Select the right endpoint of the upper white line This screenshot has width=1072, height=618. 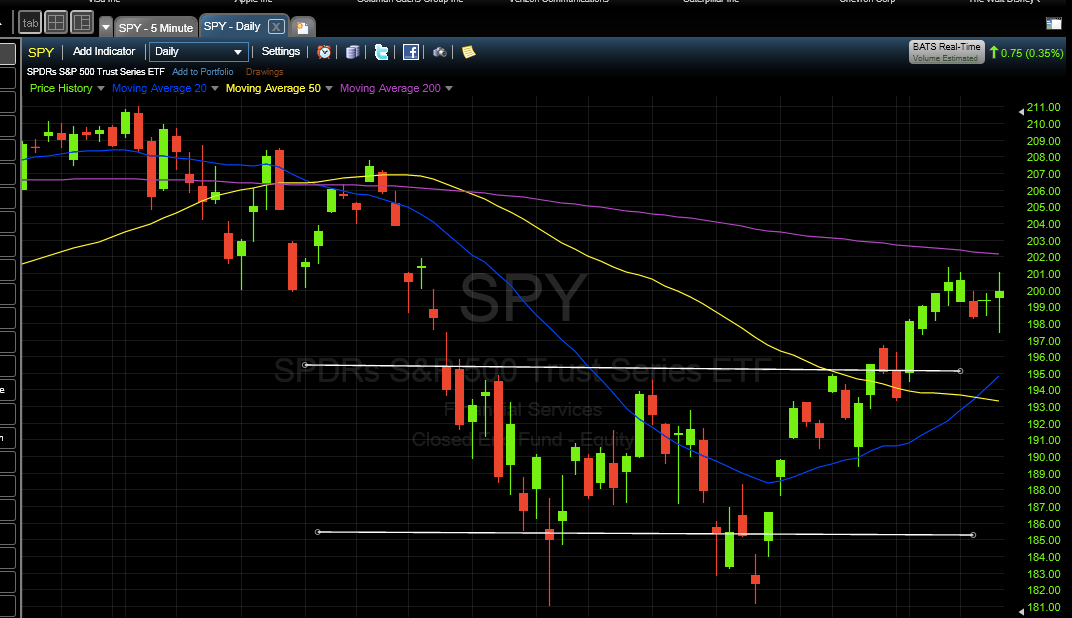(961, 371)
